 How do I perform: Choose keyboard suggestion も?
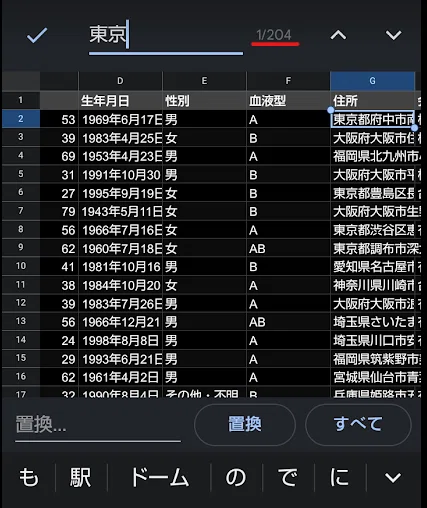pyautogui.click(x=29, y=477)
